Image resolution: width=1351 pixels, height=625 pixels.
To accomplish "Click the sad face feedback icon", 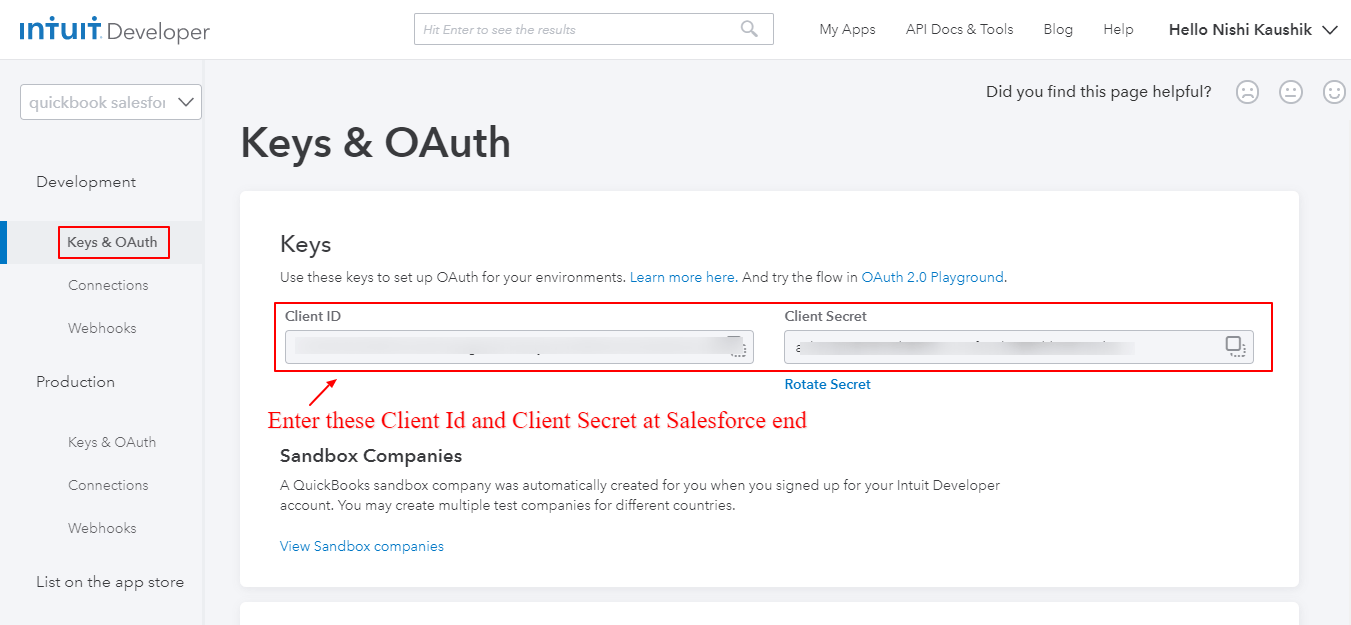I will tap(1247, 92).
